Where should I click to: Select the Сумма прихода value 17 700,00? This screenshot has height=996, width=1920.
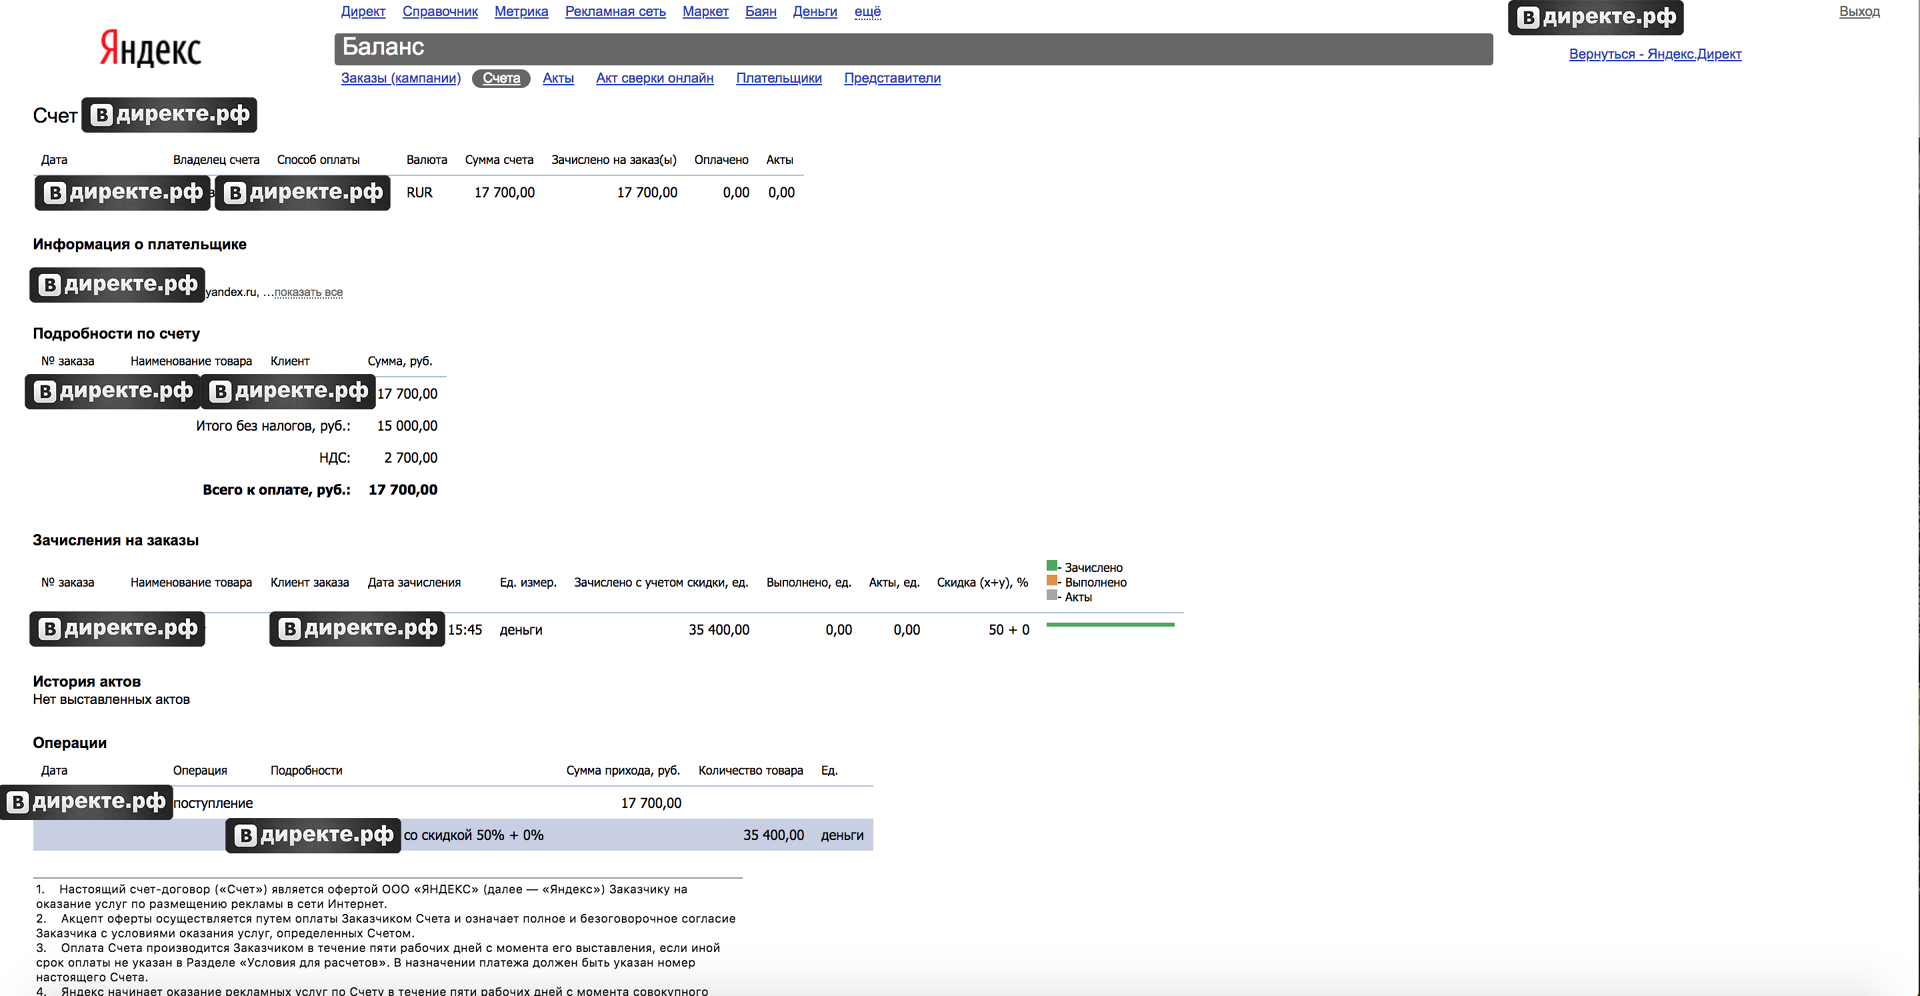pyautogui.click(x=651, y=803)
